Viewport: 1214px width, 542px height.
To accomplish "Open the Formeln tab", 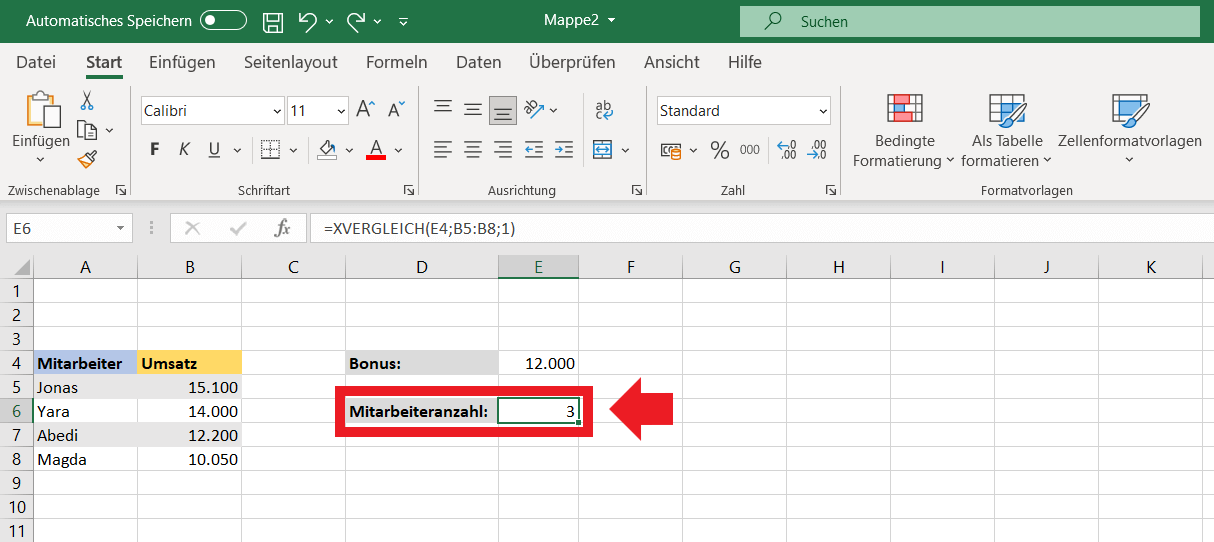I will 397,62.
